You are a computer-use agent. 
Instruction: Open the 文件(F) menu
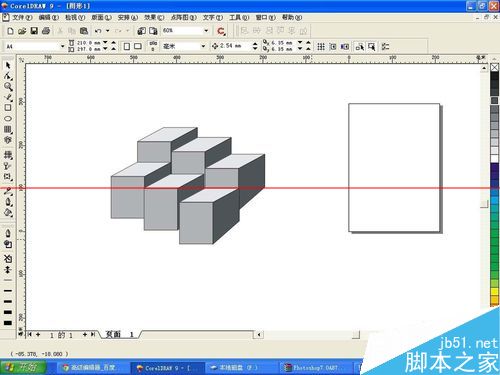(x=22, y=17)
